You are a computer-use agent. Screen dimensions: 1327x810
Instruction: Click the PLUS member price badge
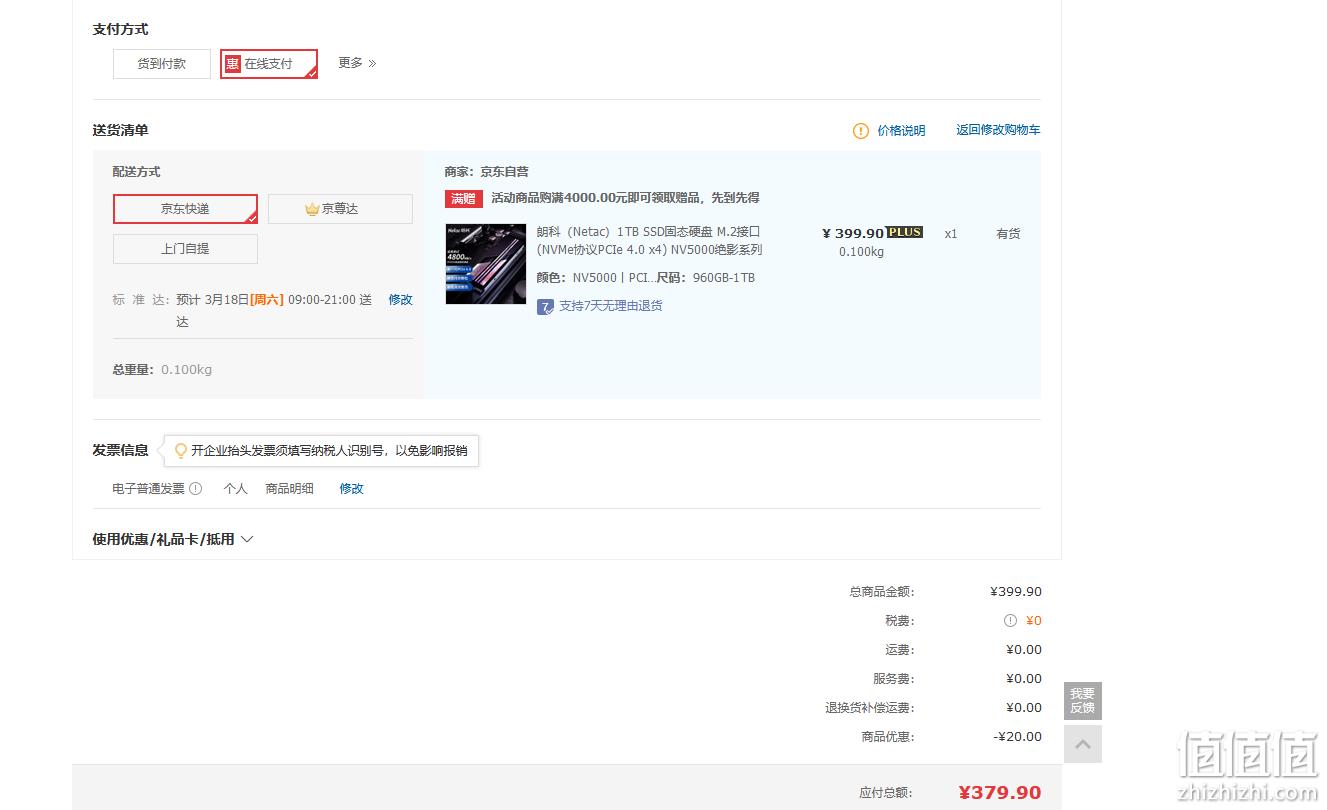[905, 232]
